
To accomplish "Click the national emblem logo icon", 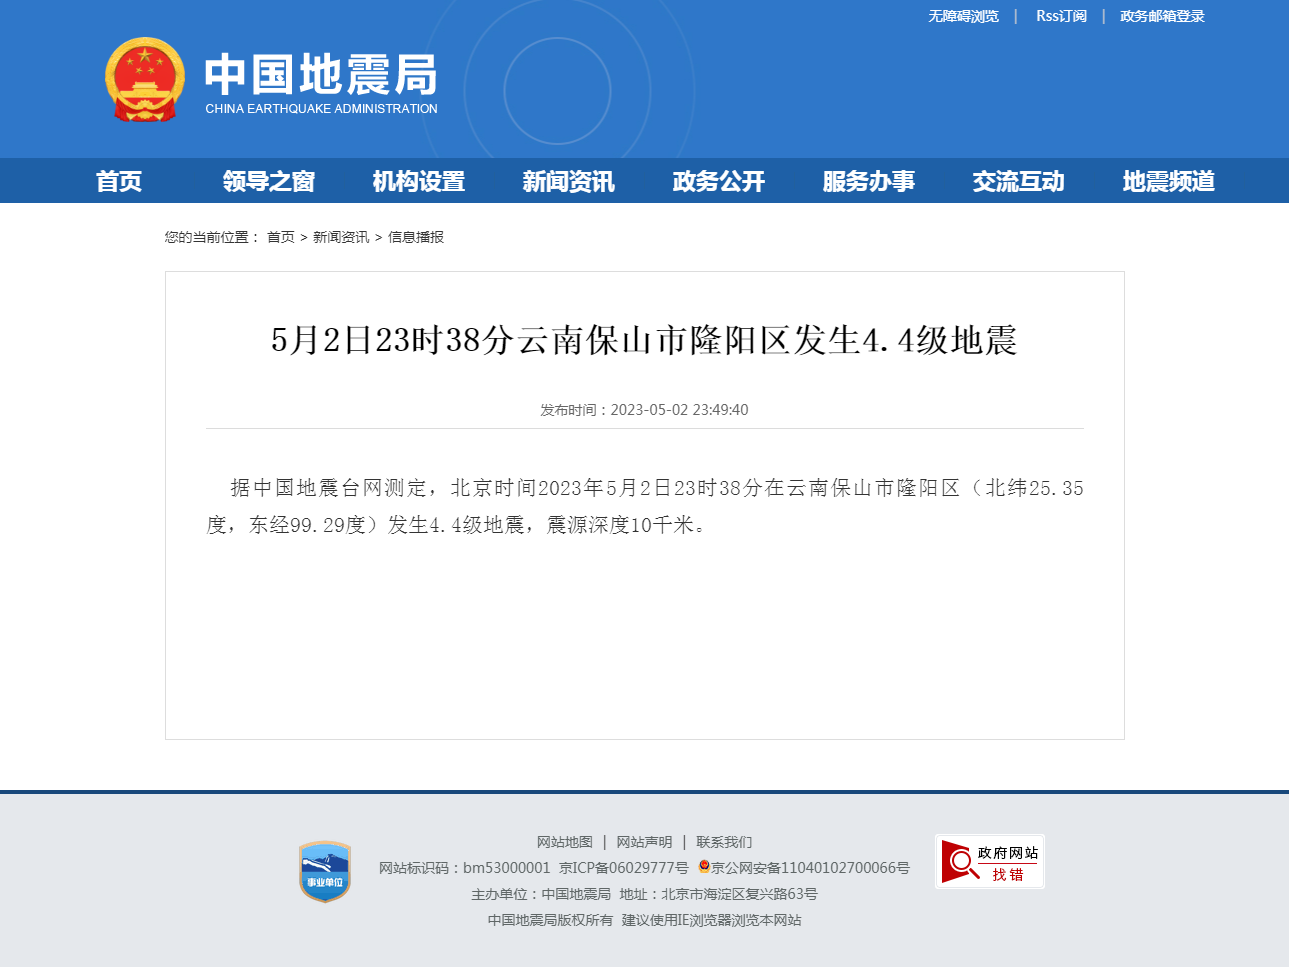I will point(145,80).
